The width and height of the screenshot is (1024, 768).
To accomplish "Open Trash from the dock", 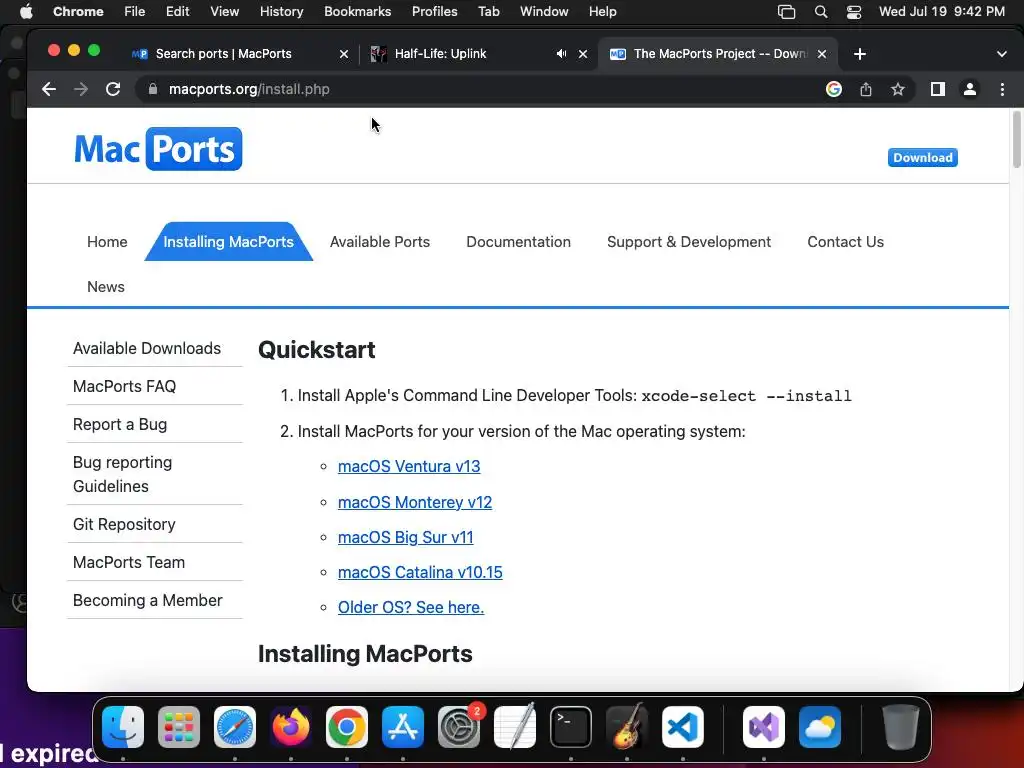I will click(901, 727).
